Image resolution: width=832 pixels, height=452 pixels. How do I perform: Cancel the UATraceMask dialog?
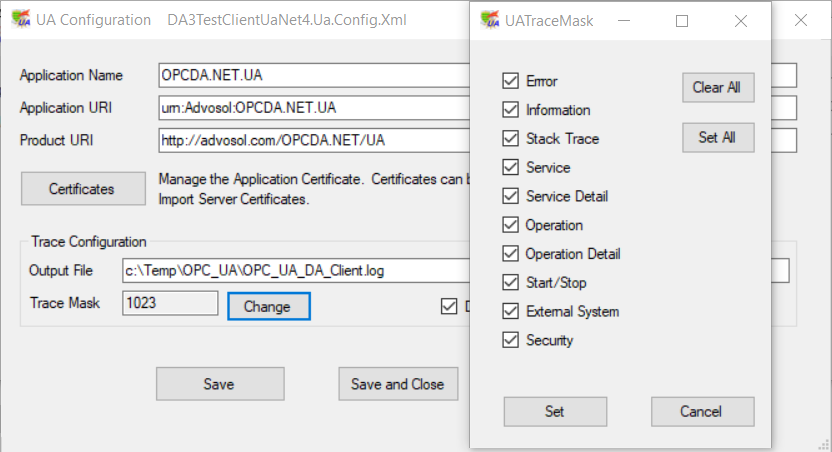pyautogui.click(x=702, y=411)
